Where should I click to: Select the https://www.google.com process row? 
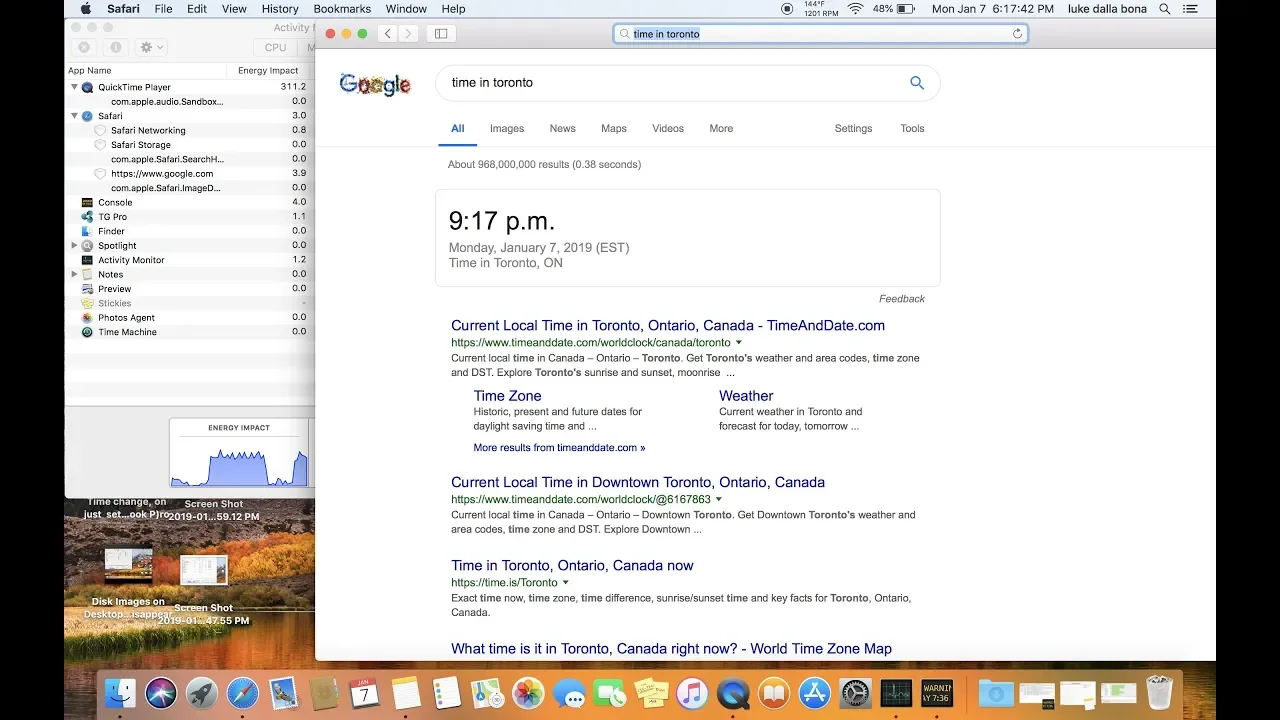[x=190, y=174]
